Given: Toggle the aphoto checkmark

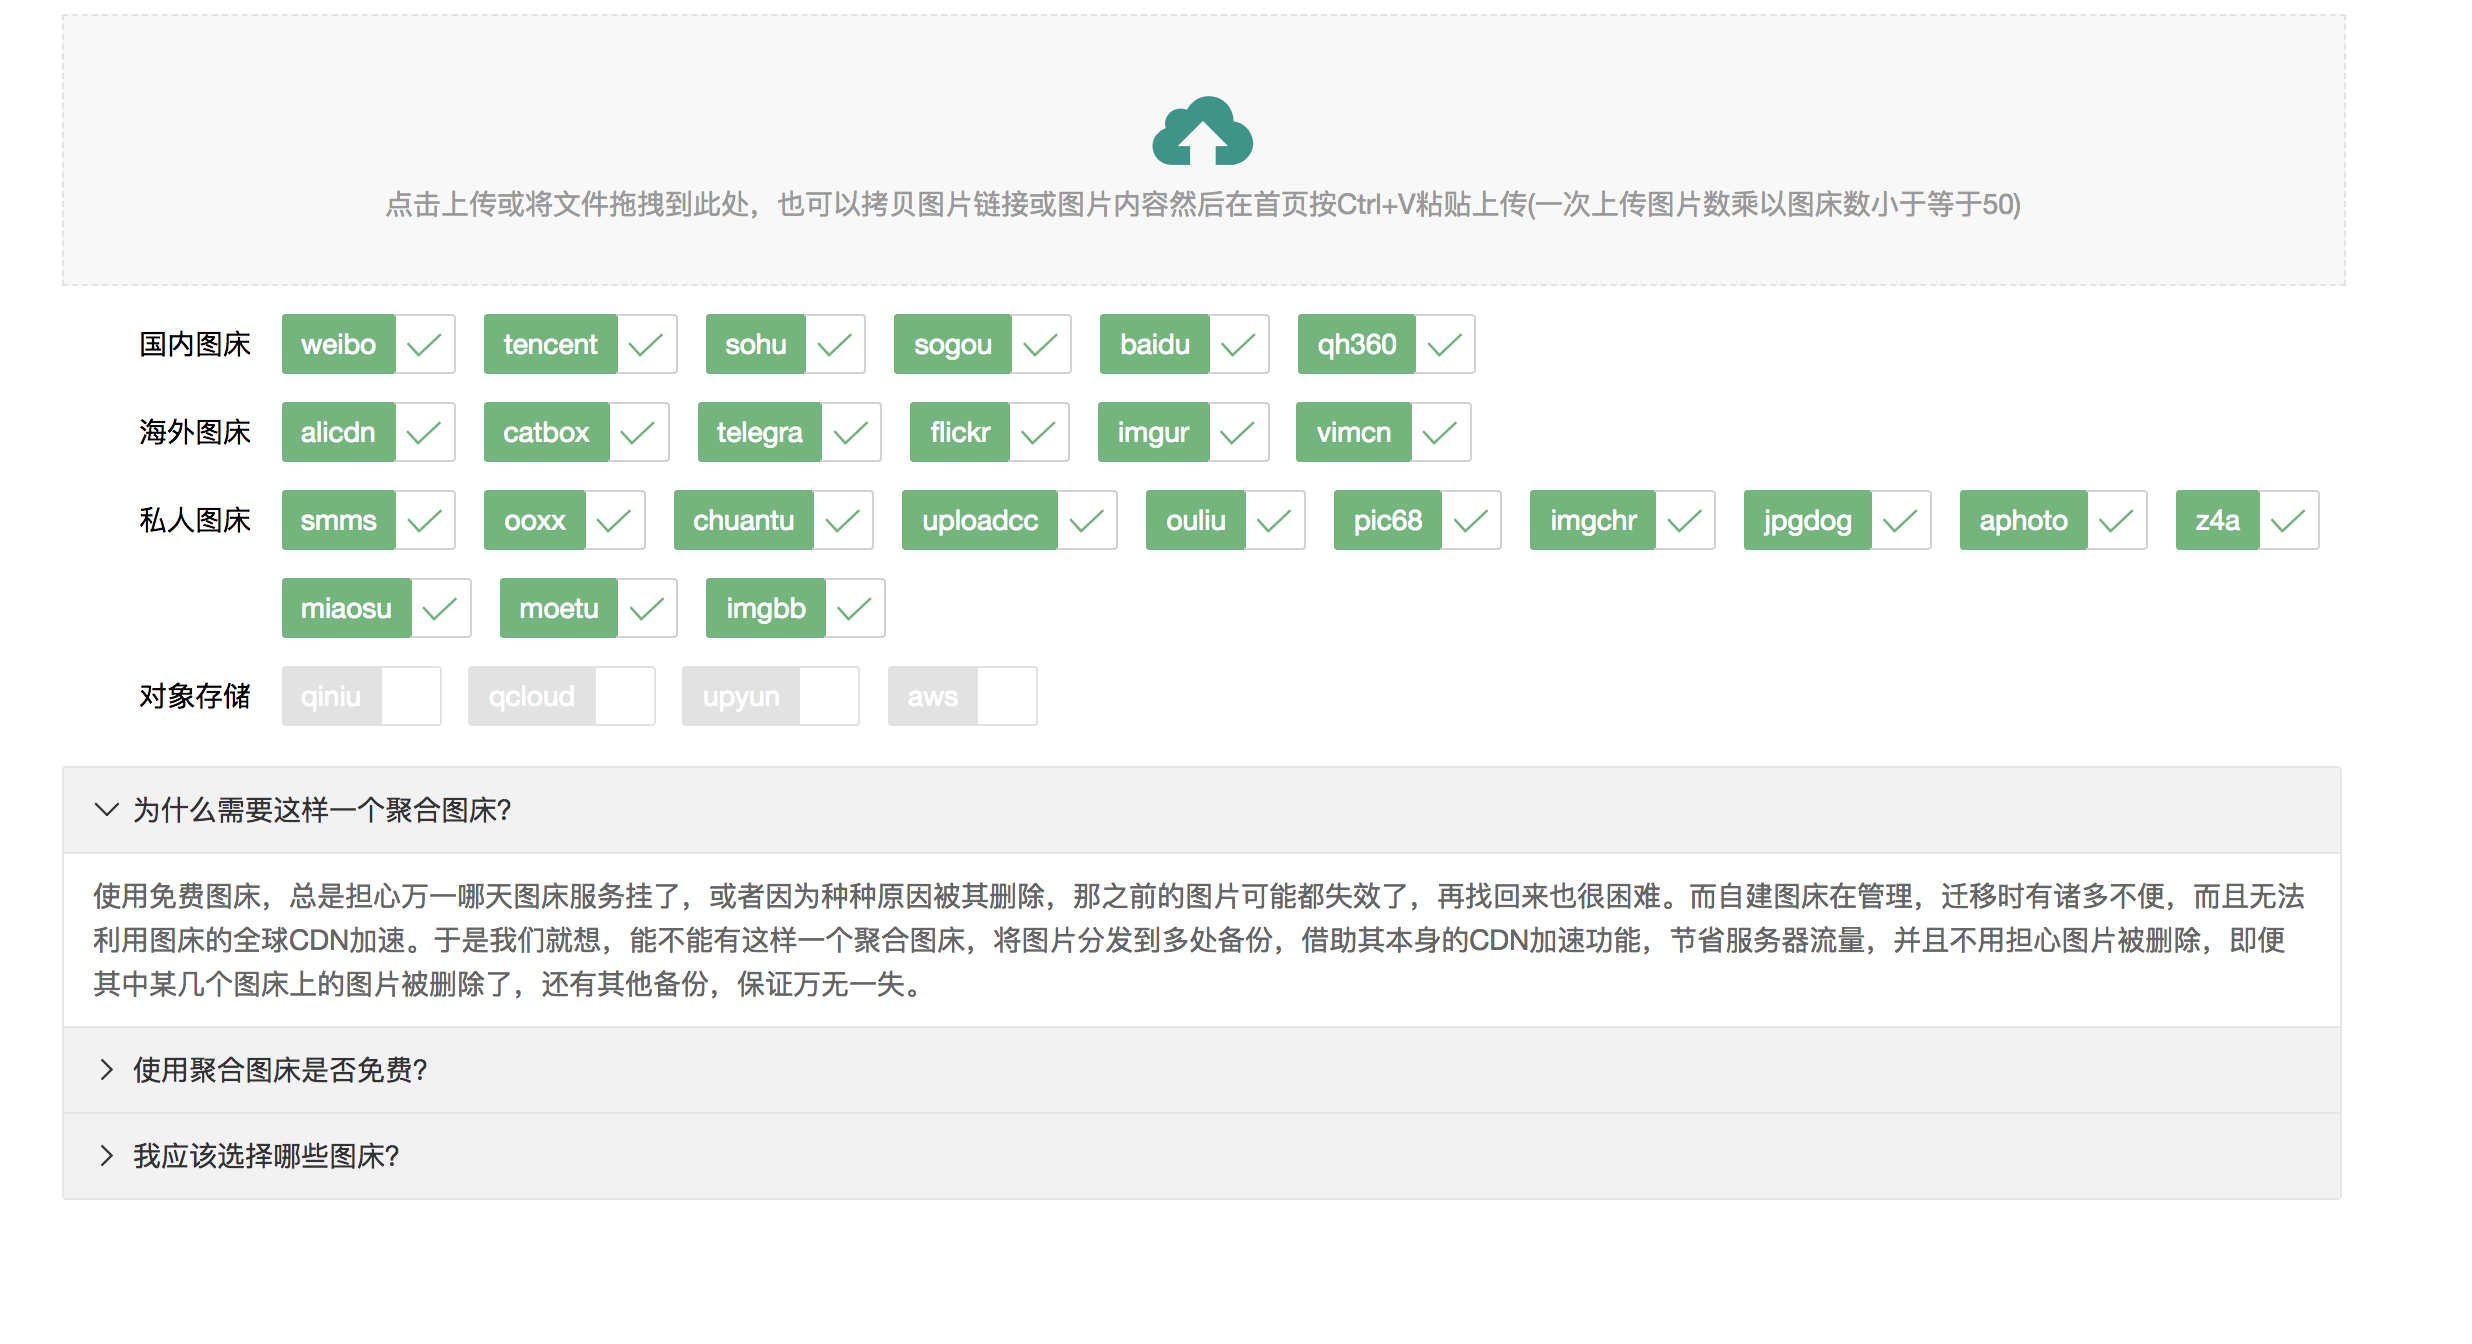Looking at the screenshot, I should click(2116, 520).
